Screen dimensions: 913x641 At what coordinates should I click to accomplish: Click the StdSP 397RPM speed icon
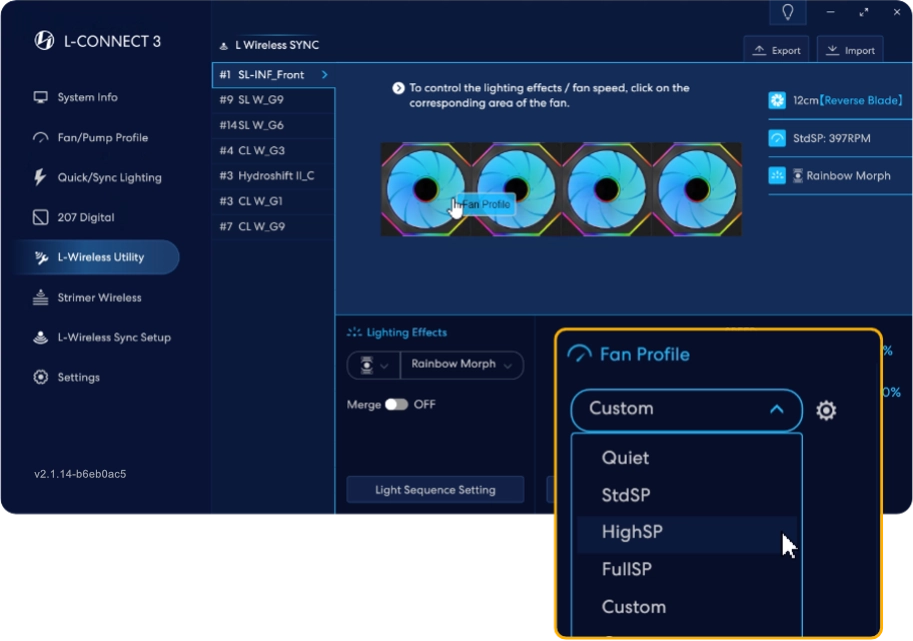click(777, 138)
